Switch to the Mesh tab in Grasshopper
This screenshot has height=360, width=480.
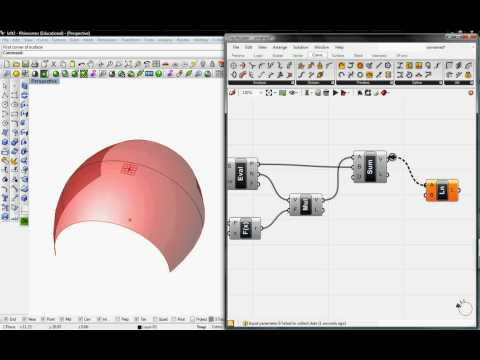click(358, 55)
